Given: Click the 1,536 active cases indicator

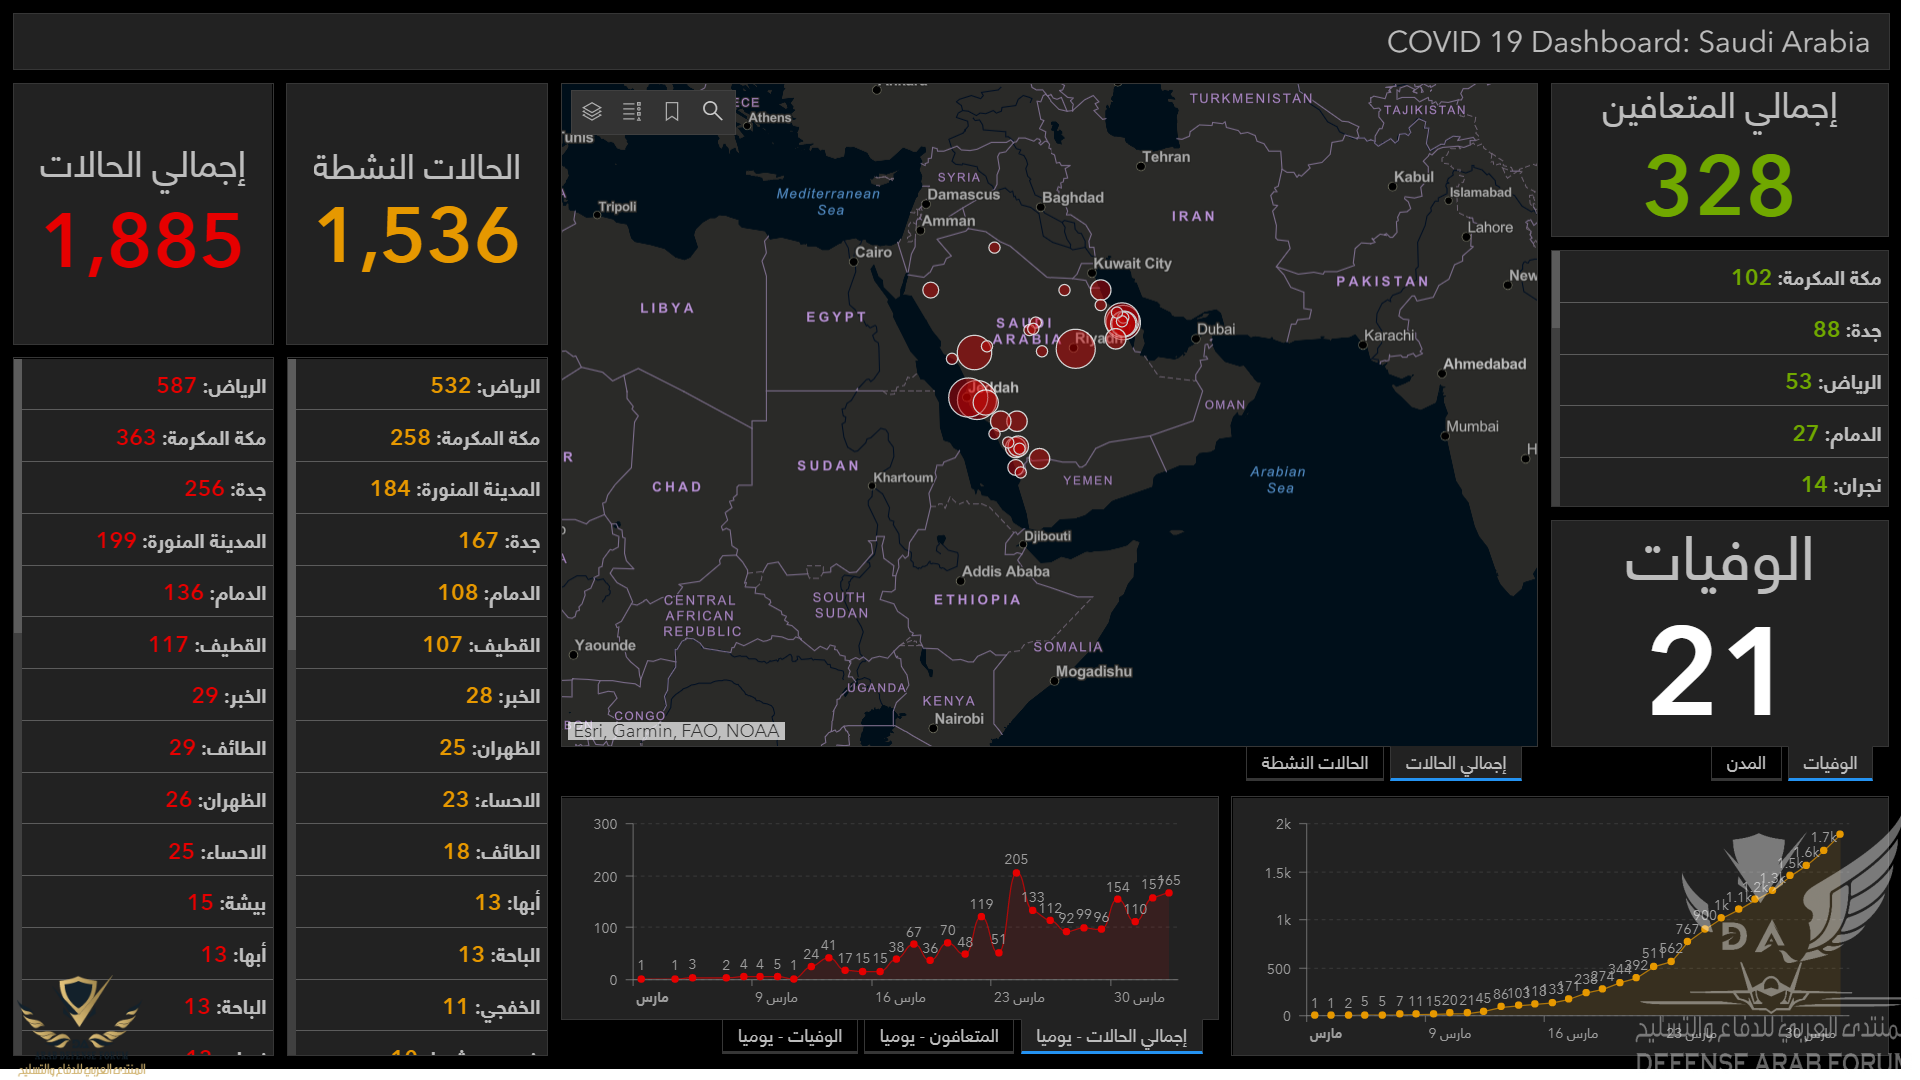Looking at the screenshot, I should tap(417, 237).
